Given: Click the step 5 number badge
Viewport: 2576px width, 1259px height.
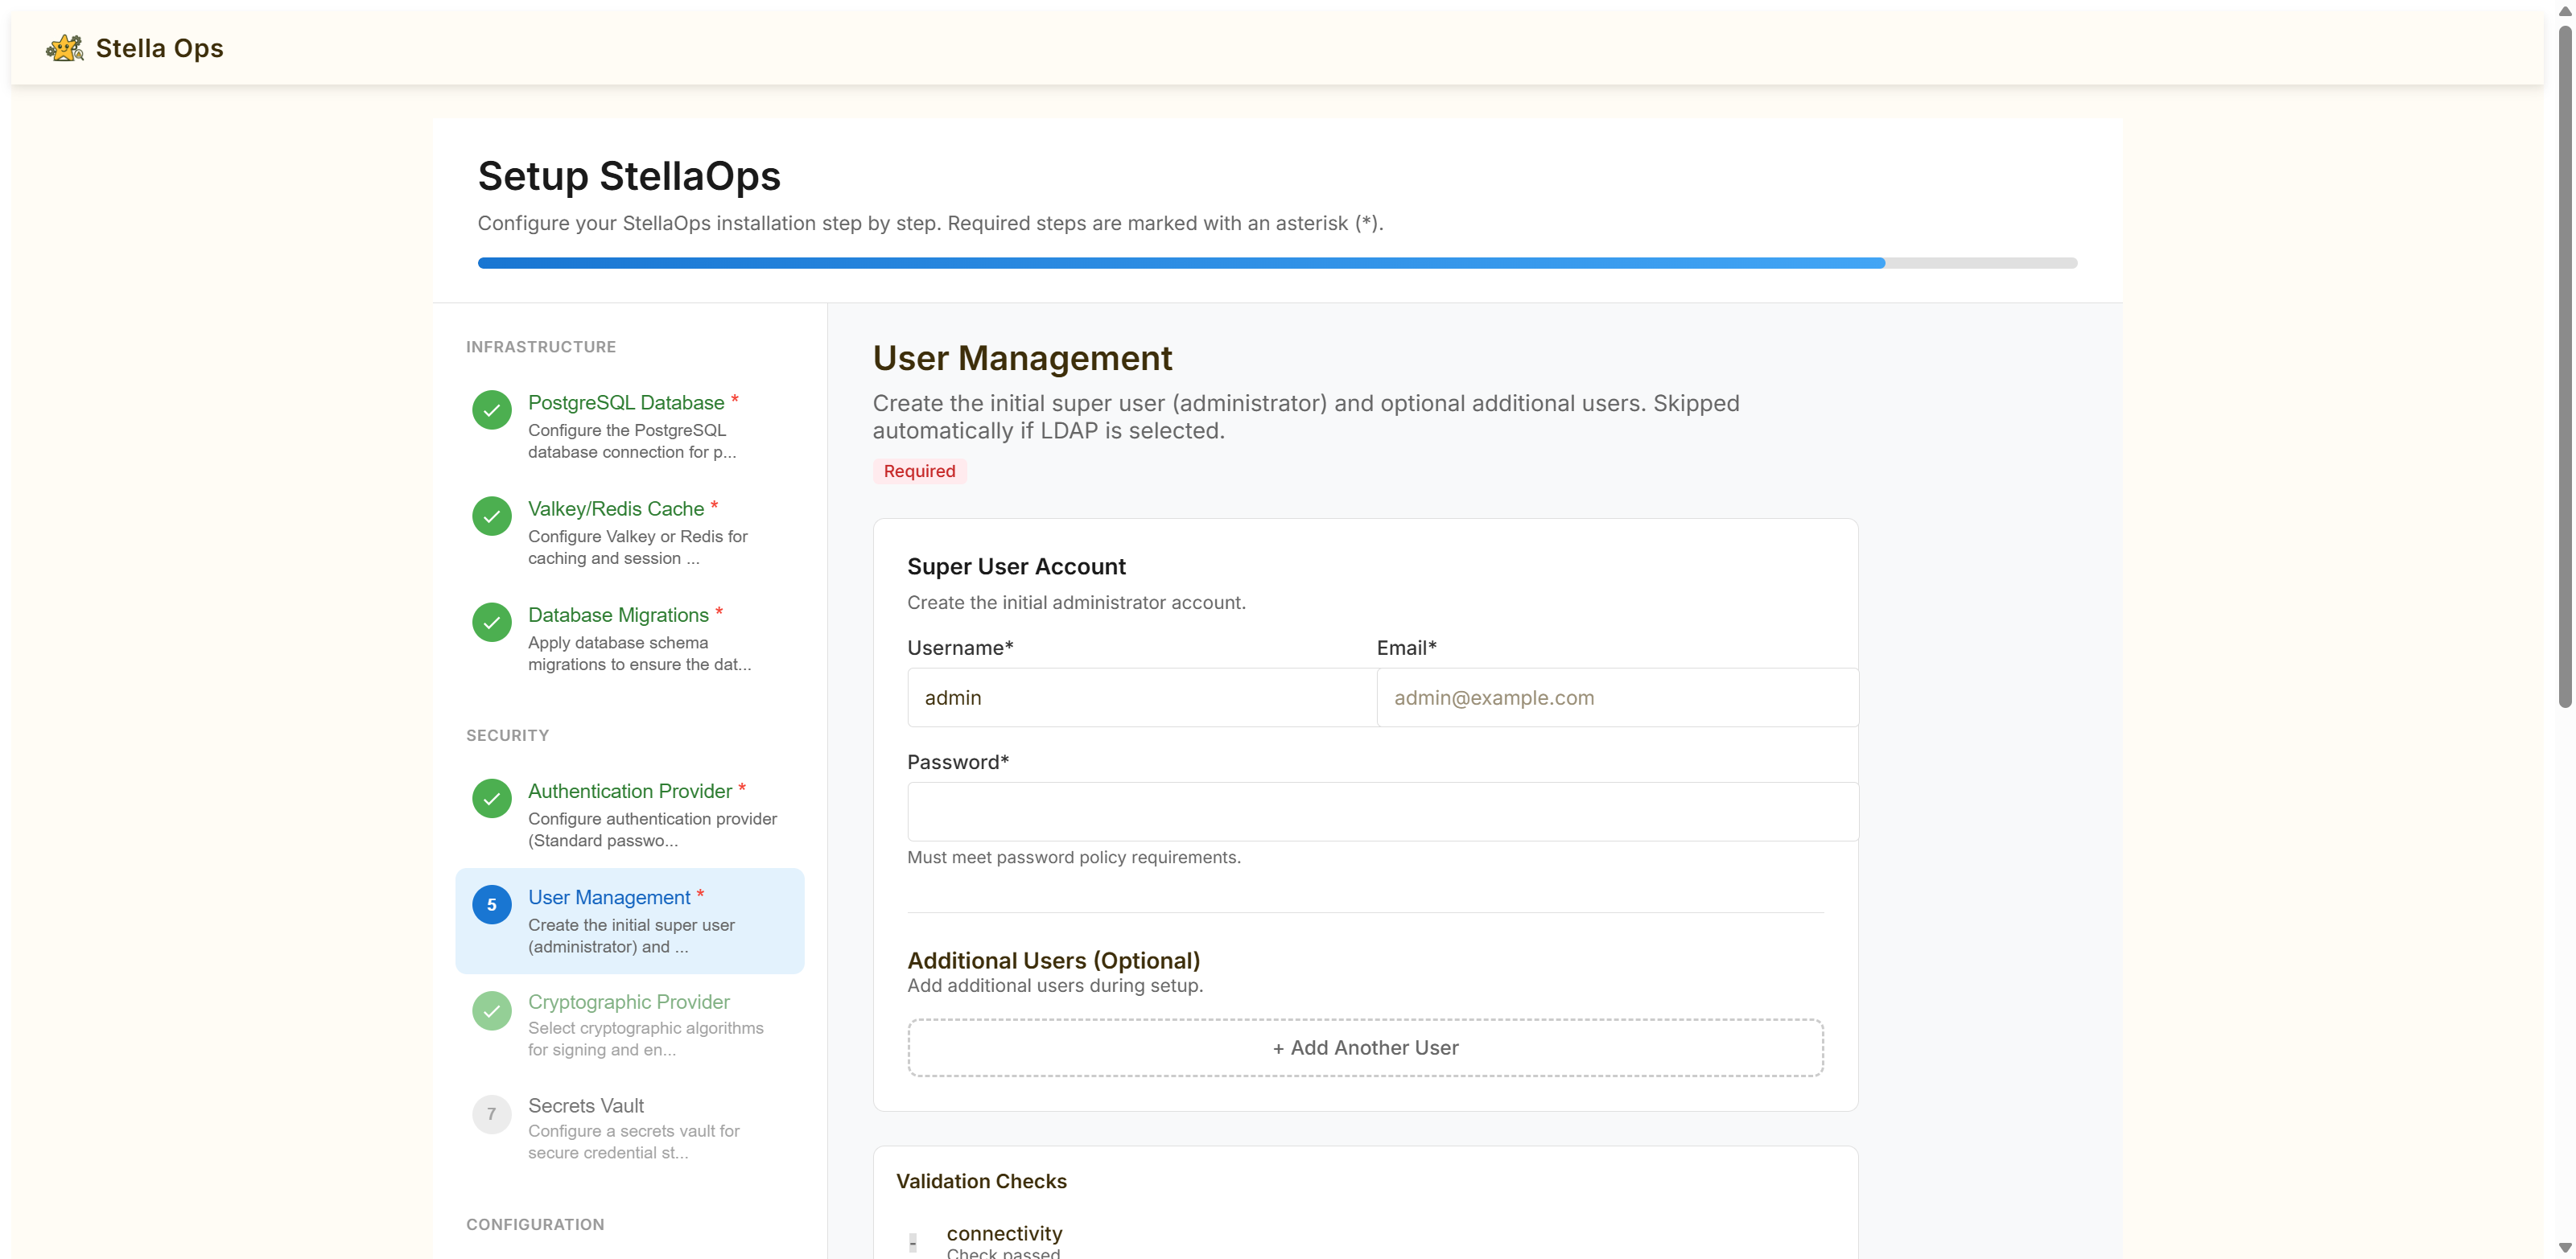Looking at the screenshot, I should pos(491,904).
